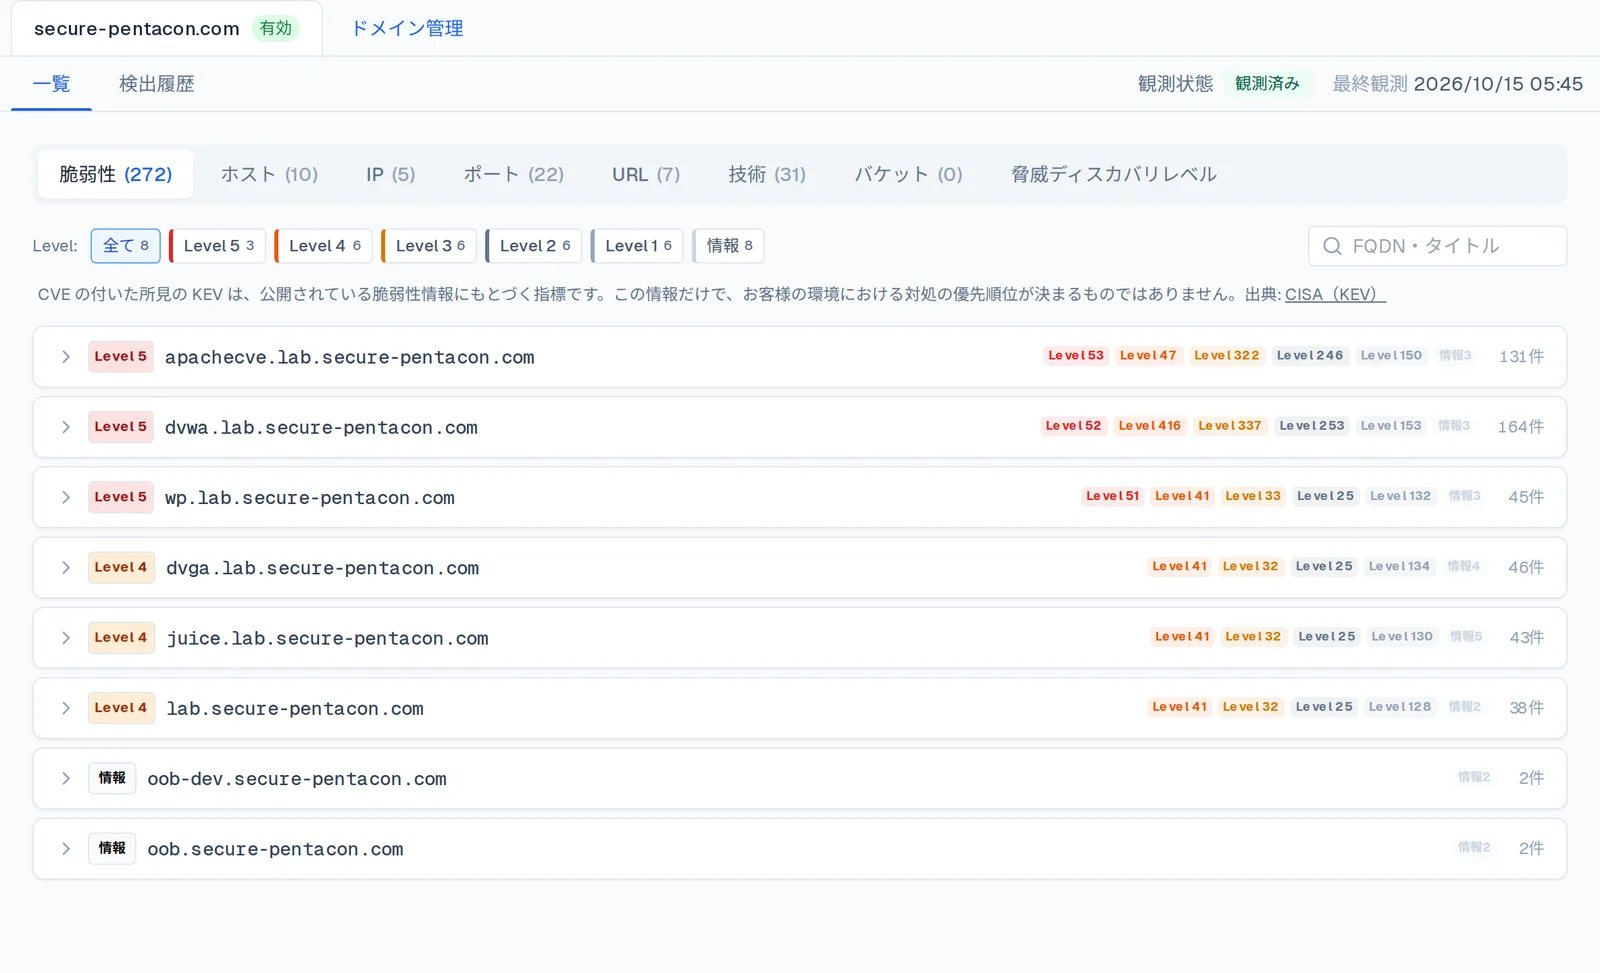Switch to the ホスト (10) tab
Screen dimensions: 1600x973
pyautogui.click(x=269, y=174)
